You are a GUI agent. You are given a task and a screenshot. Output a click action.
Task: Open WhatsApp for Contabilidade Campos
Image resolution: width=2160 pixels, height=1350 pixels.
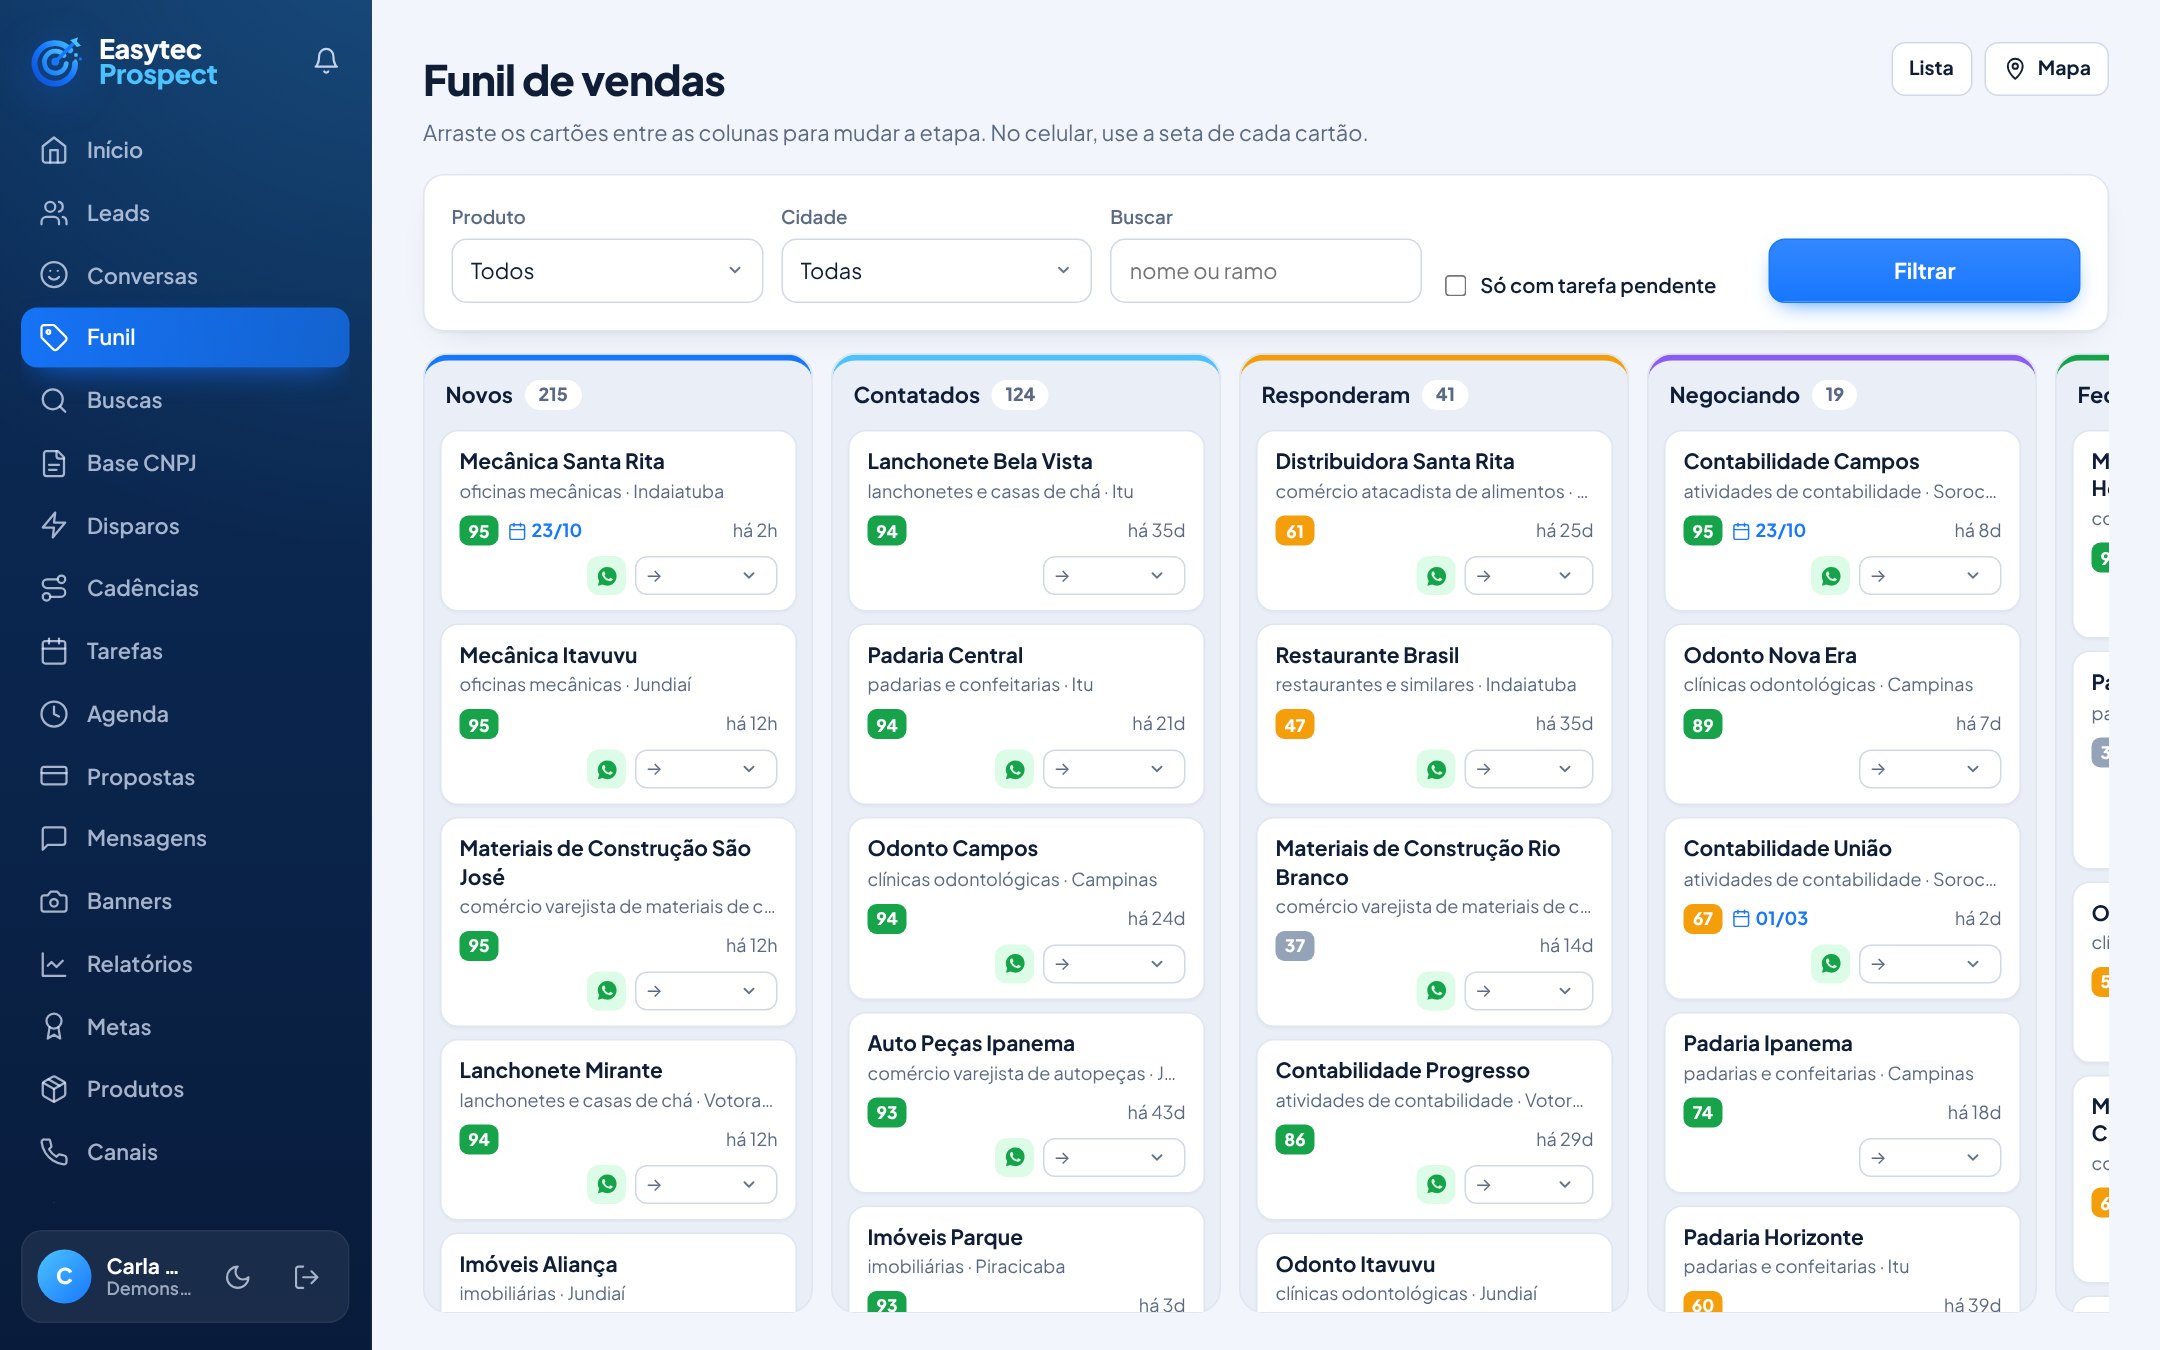tap(1830, 576)
